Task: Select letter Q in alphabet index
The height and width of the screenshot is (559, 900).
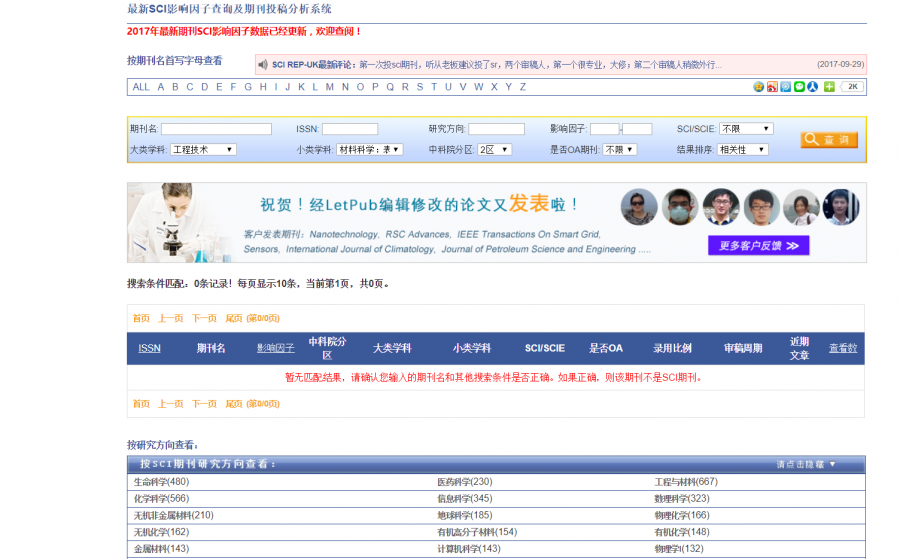Action: click(x=390, y=87)
